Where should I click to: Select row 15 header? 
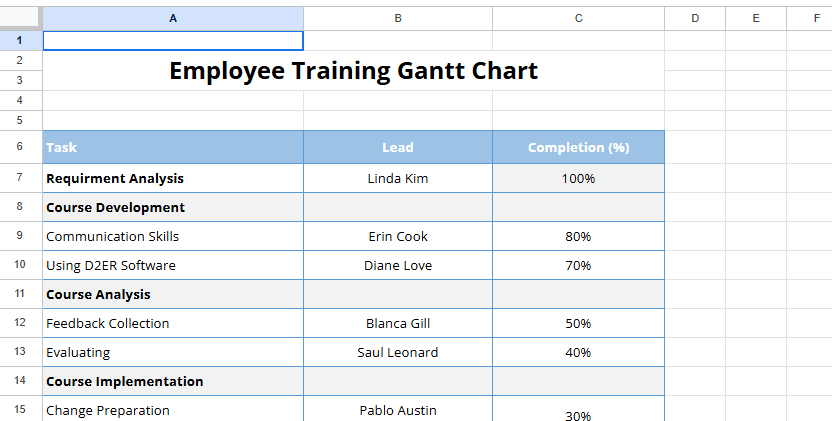(21, 409)
